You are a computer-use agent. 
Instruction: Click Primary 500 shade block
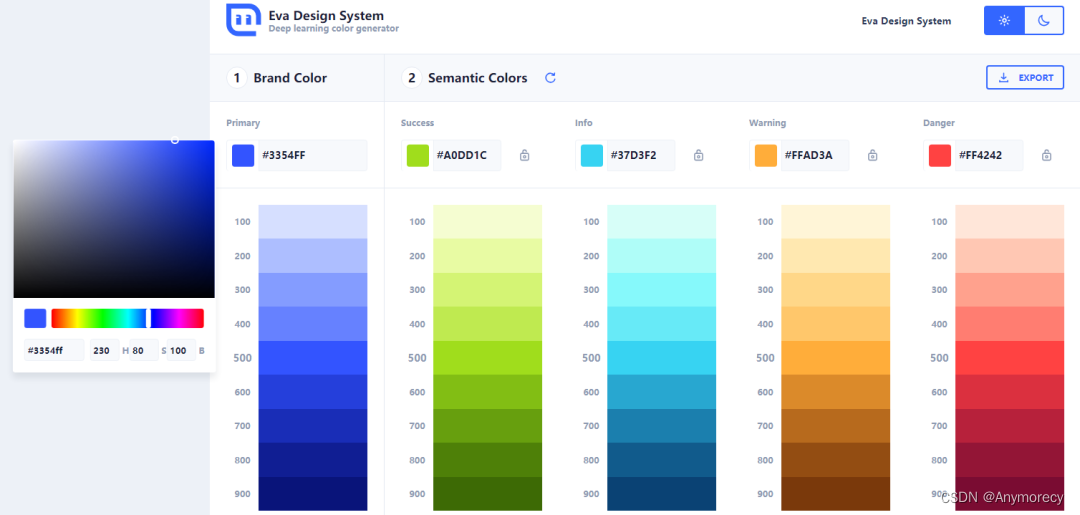coord(313,358)
